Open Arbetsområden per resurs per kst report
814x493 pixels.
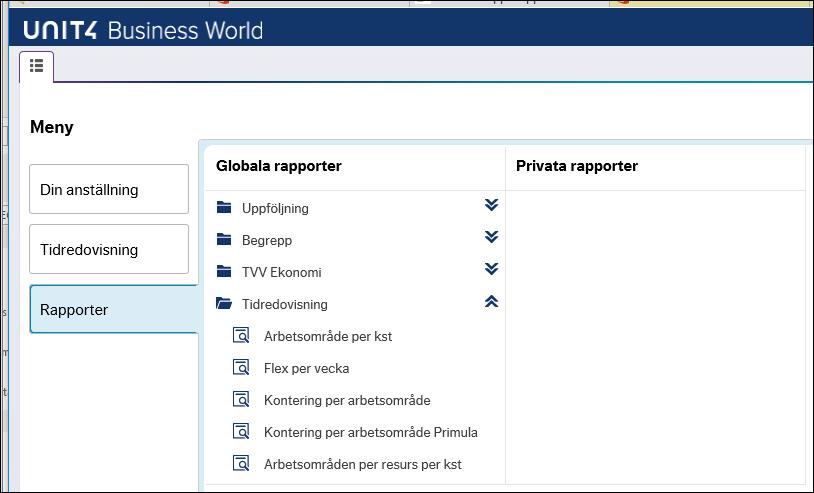point(363,464)
